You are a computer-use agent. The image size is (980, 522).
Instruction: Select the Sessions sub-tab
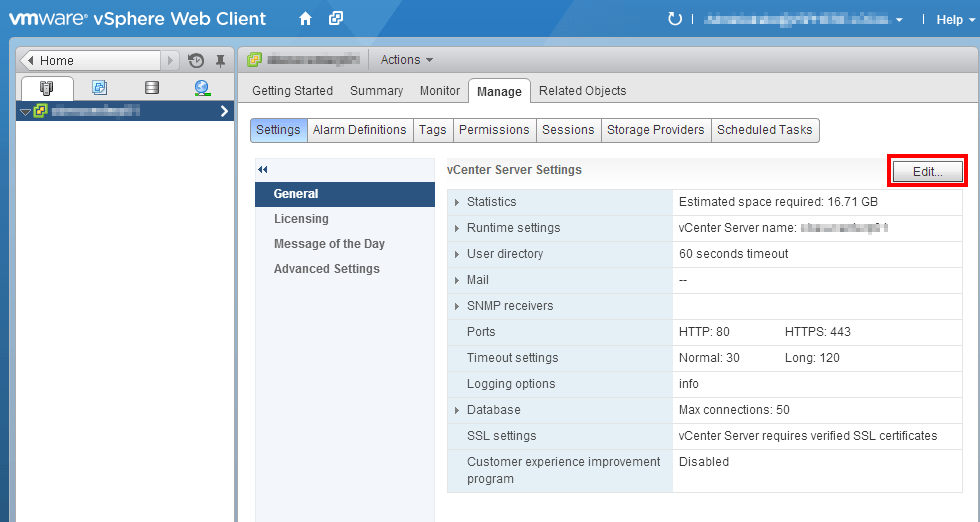click(x=568, y=130)
